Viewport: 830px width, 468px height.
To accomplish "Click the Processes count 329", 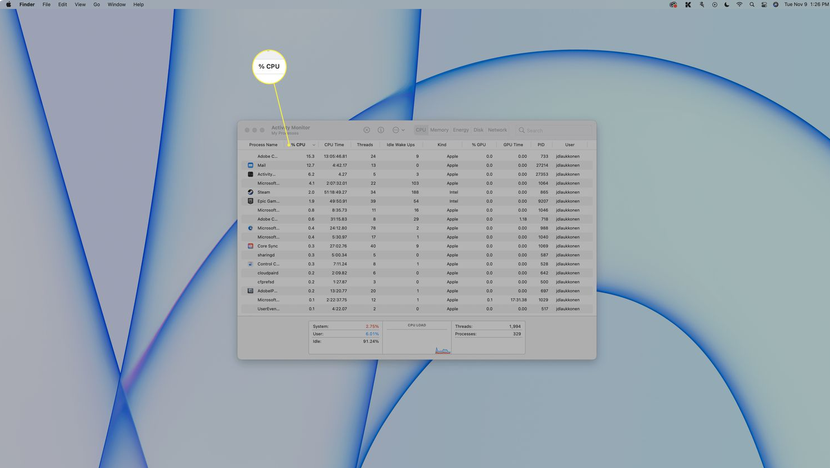I will [x=517, y=334].
